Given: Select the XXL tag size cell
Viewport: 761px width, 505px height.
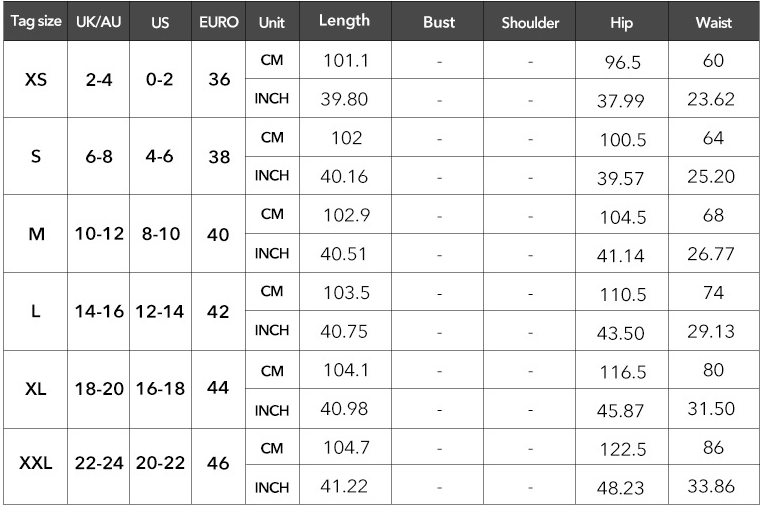Looking at the screenshot, I should 35,463.
